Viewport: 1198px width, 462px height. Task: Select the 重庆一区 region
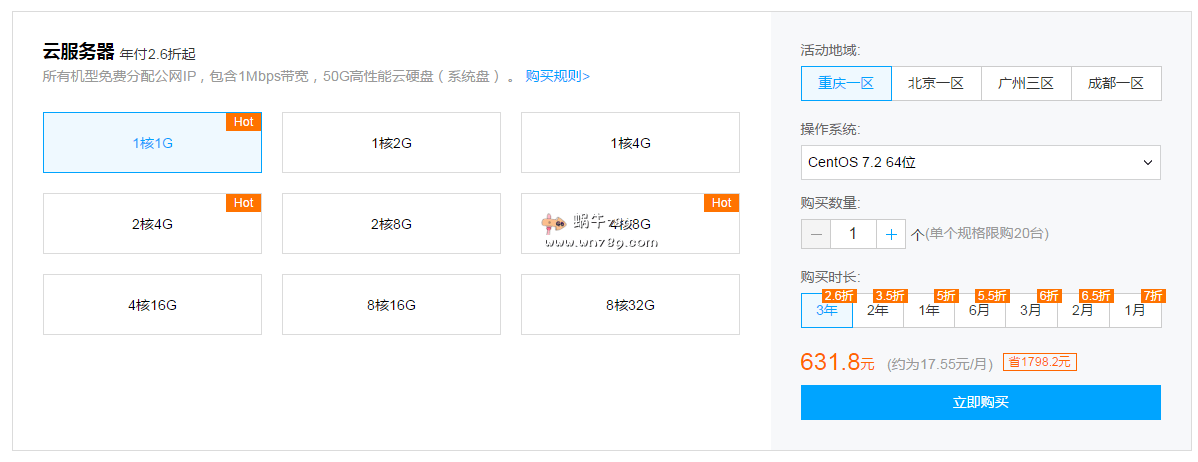point(846,84)
